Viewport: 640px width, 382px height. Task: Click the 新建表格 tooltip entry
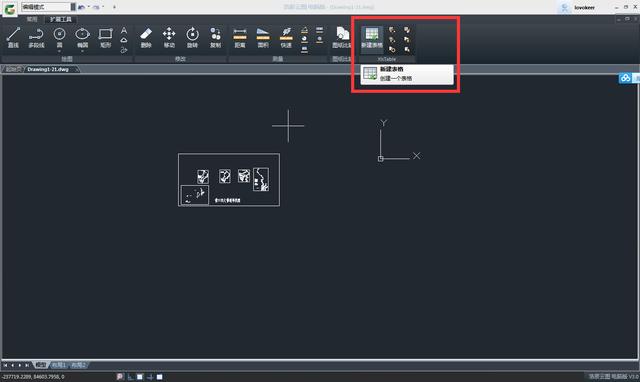click(407, 74)
